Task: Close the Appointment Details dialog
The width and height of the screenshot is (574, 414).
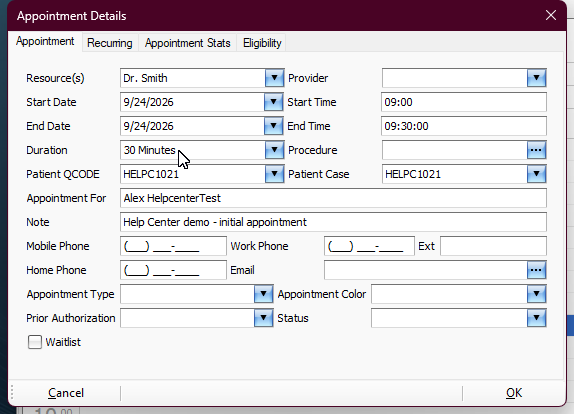Action: tap(551, 15)
